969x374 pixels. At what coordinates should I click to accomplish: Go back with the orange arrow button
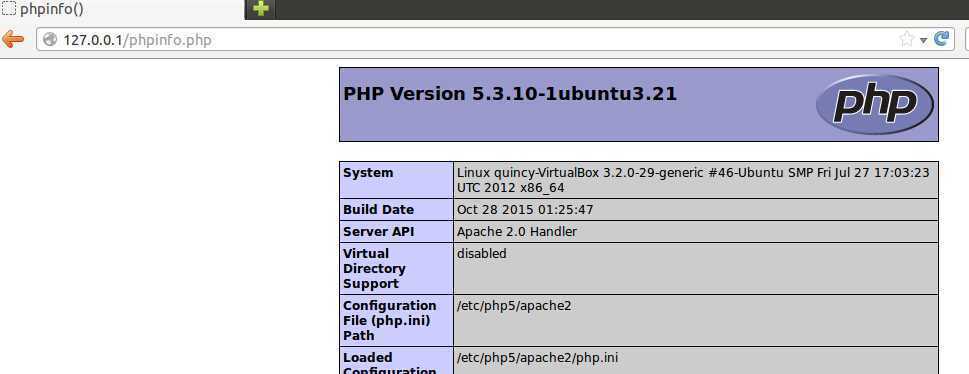click(x=13, y=40)
